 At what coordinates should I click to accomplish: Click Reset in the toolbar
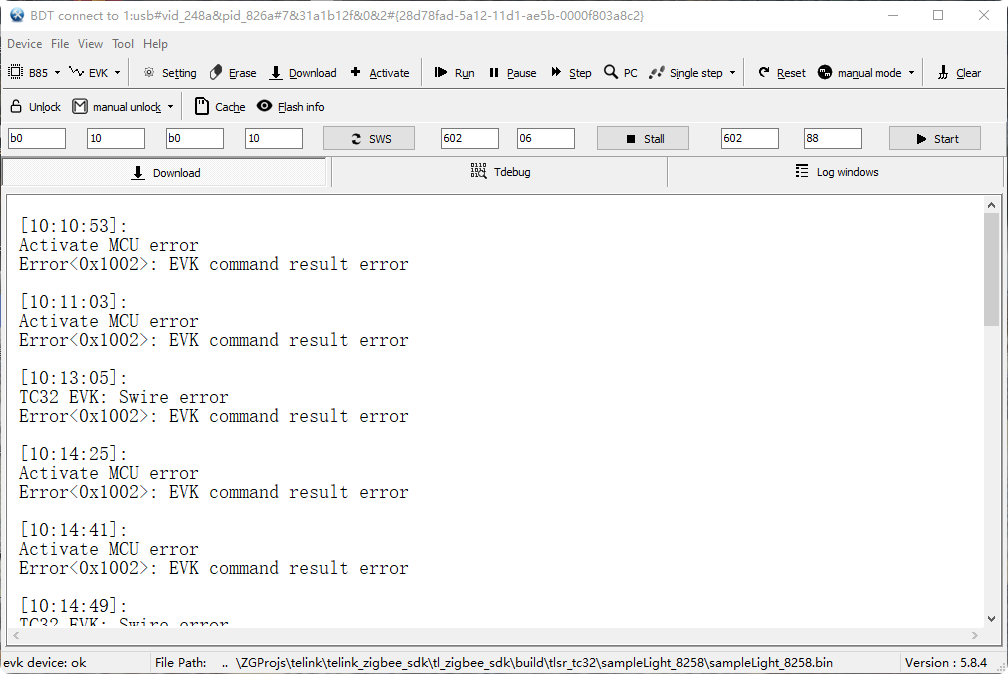pyautogui.click(x=782, y=73)
